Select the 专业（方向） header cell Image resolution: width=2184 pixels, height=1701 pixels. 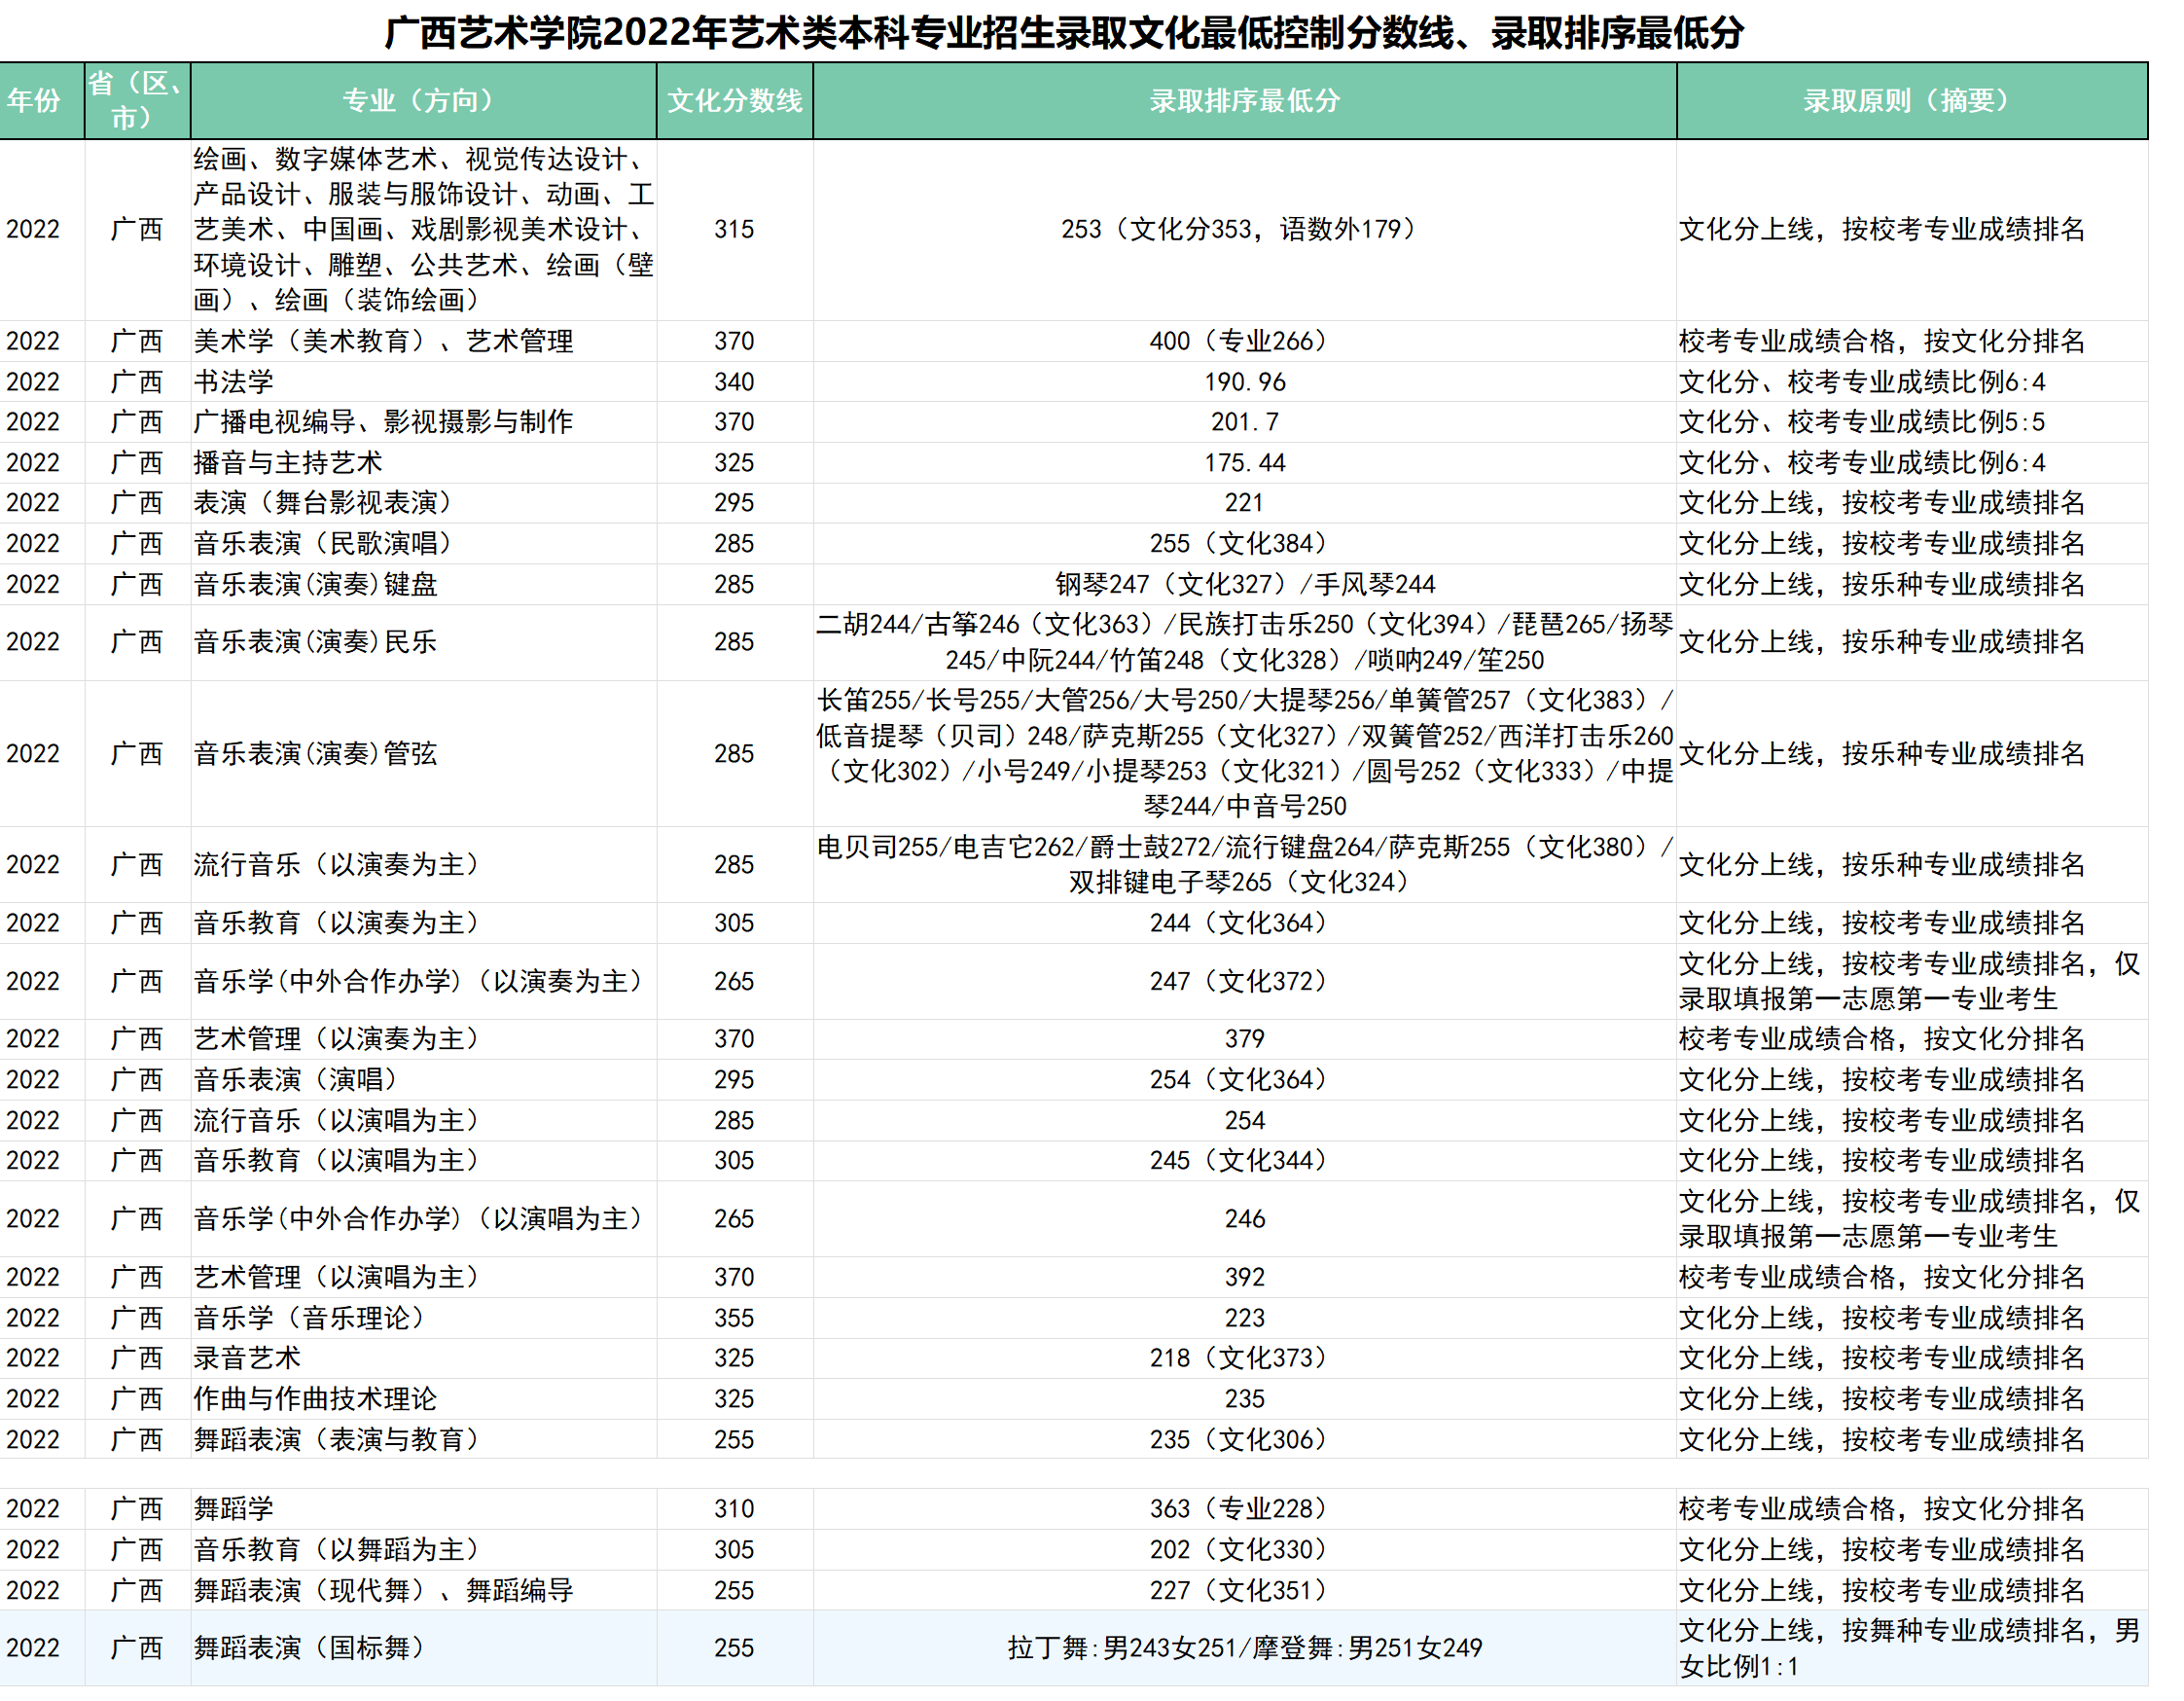[x=423, y=100]
